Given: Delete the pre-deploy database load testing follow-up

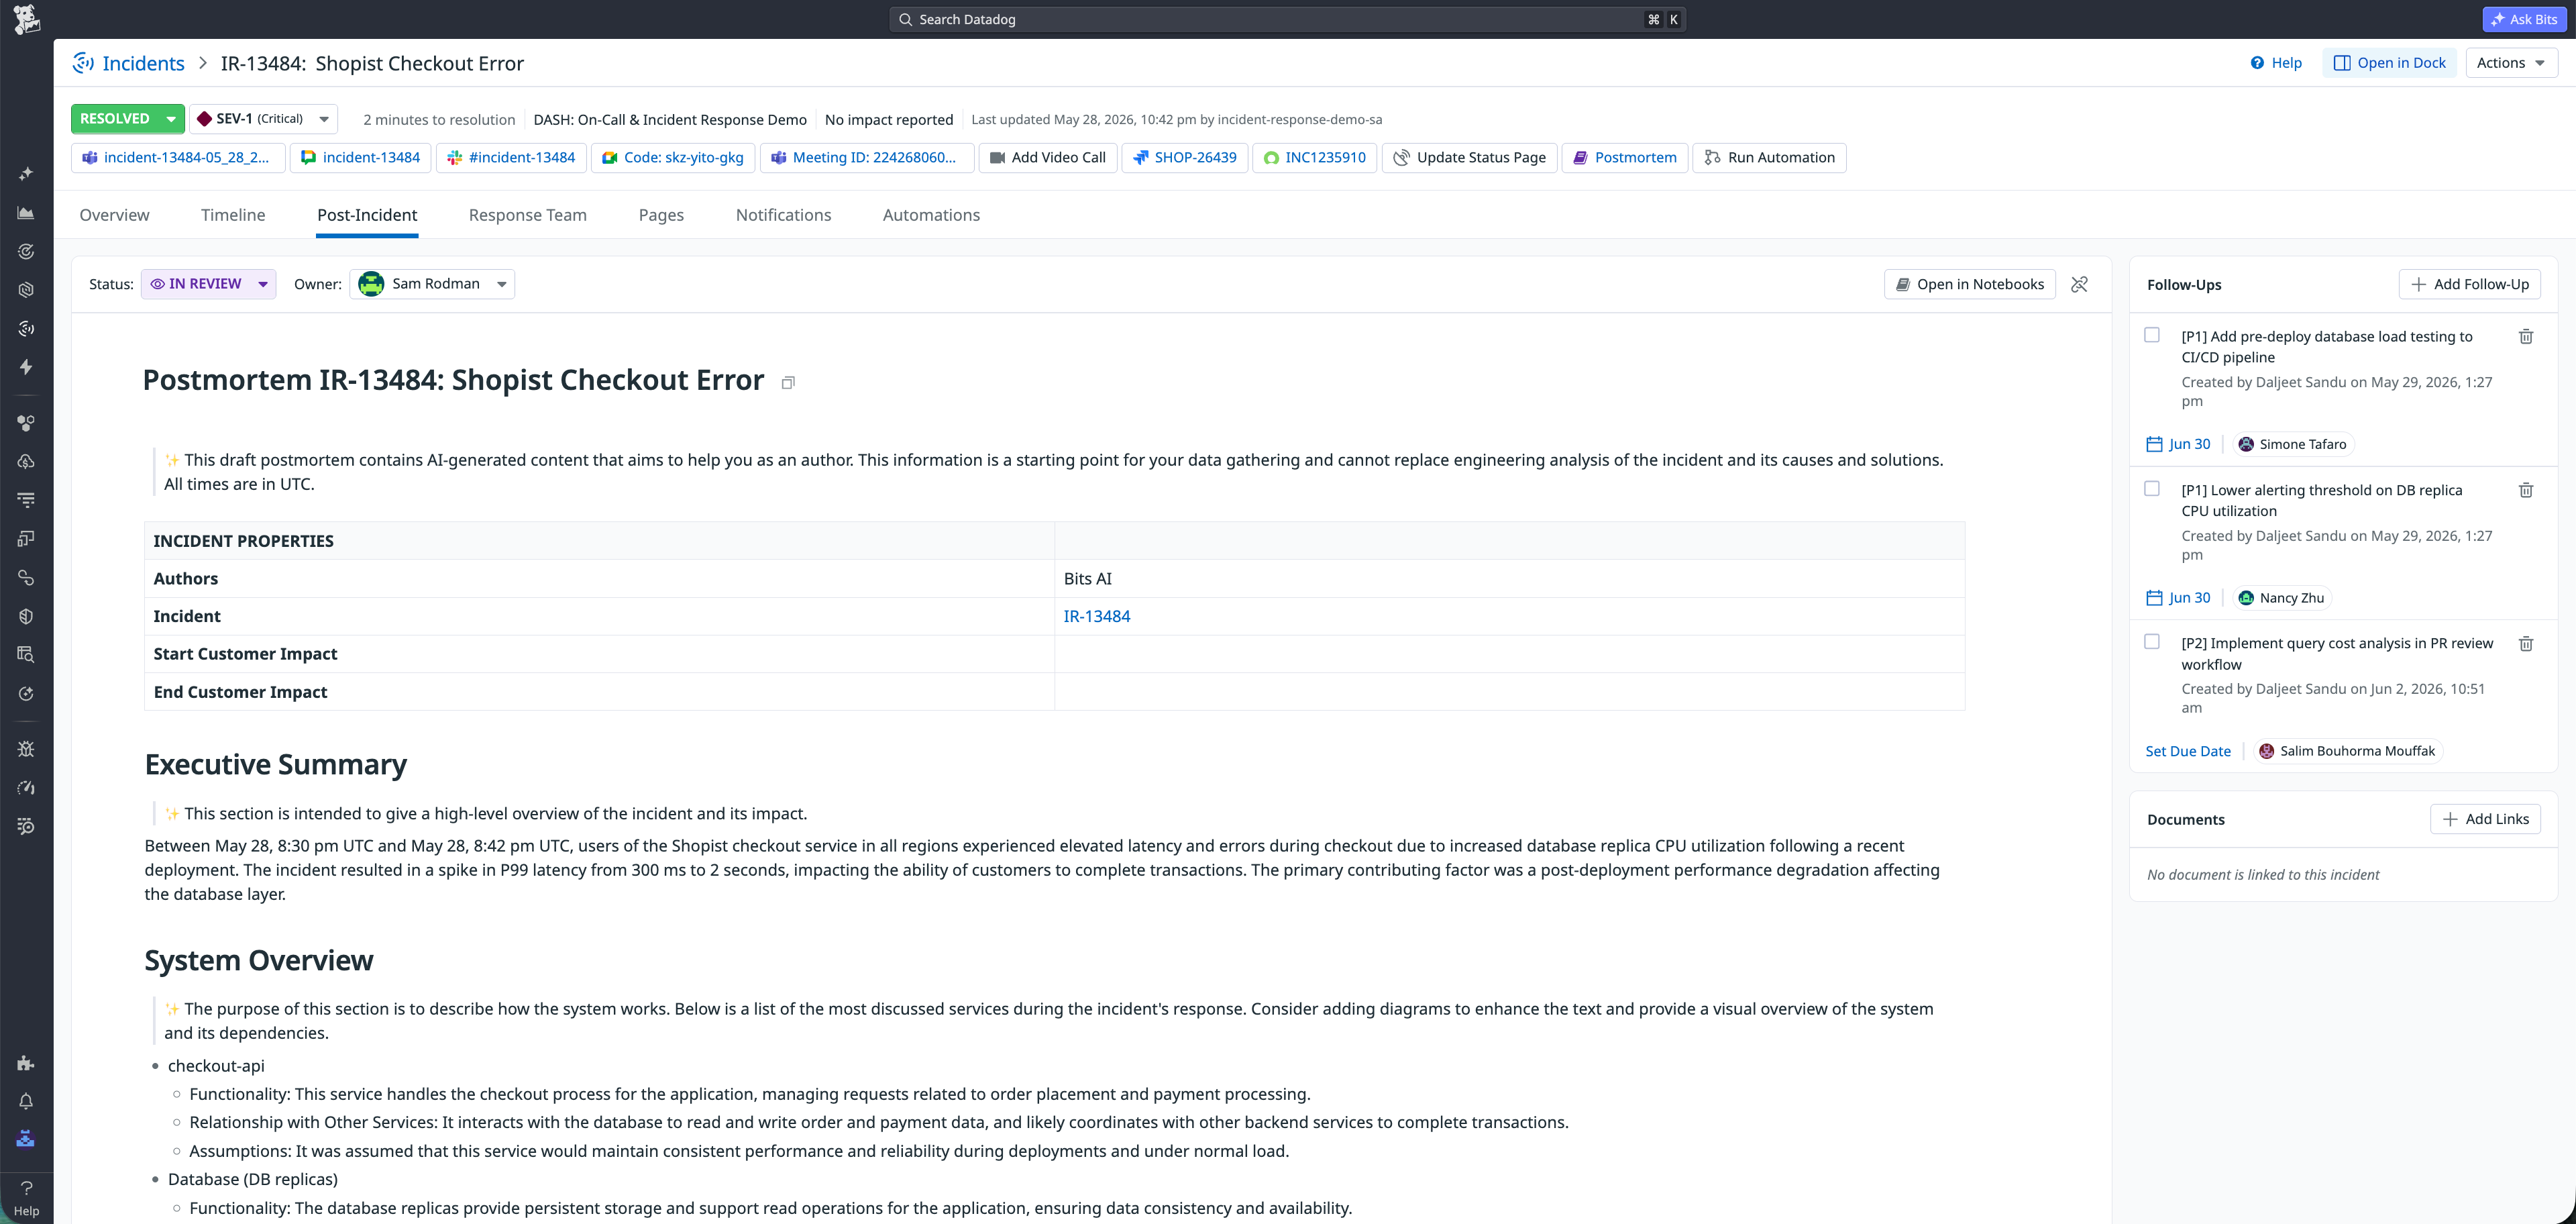Looking at the screenshot, I should point(2525,337).
